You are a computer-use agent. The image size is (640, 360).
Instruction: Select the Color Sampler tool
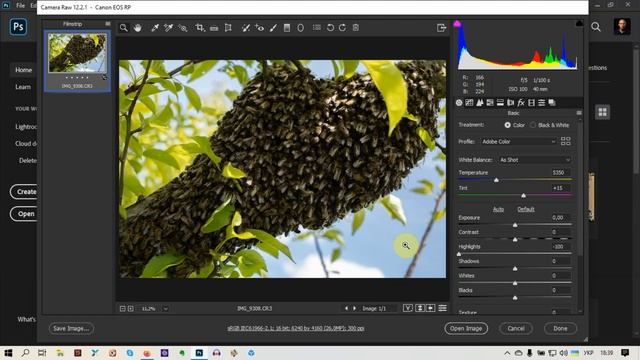168,28
